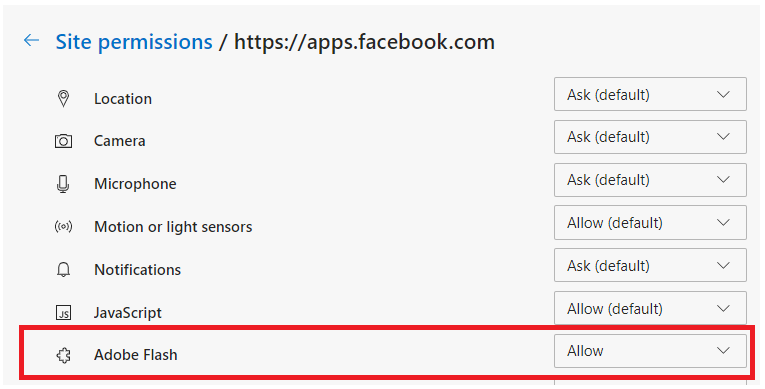Open the Adobe Flash Allow dropdown
Image resolution: width=765 pixels, height=389 pixels.
click(650, 351)
